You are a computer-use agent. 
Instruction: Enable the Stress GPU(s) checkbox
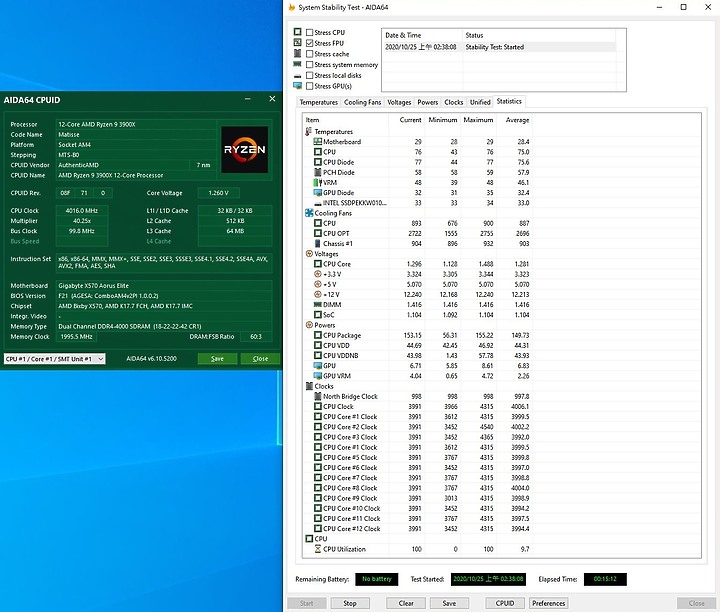[309, 86]
